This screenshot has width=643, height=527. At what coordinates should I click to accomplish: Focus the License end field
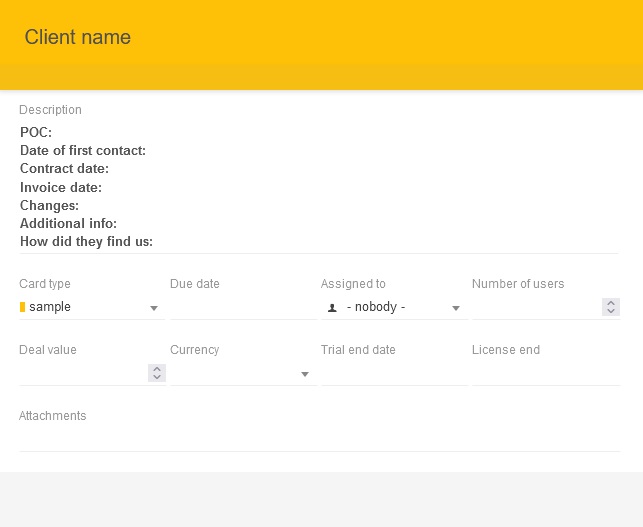[545, 373]
